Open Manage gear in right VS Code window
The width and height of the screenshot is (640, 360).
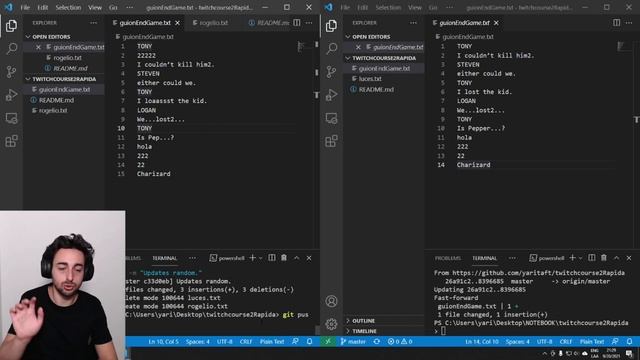[x=331, y=324]
